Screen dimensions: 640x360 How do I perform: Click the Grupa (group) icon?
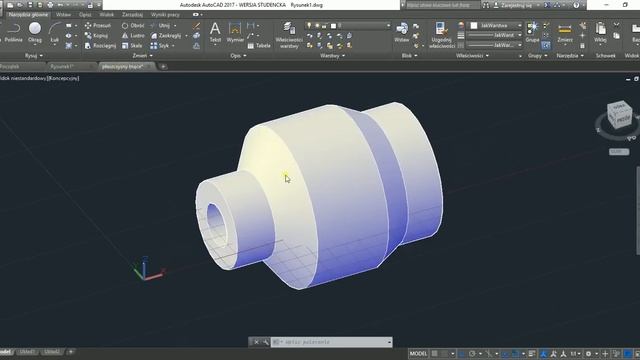(x=532, y=32)
